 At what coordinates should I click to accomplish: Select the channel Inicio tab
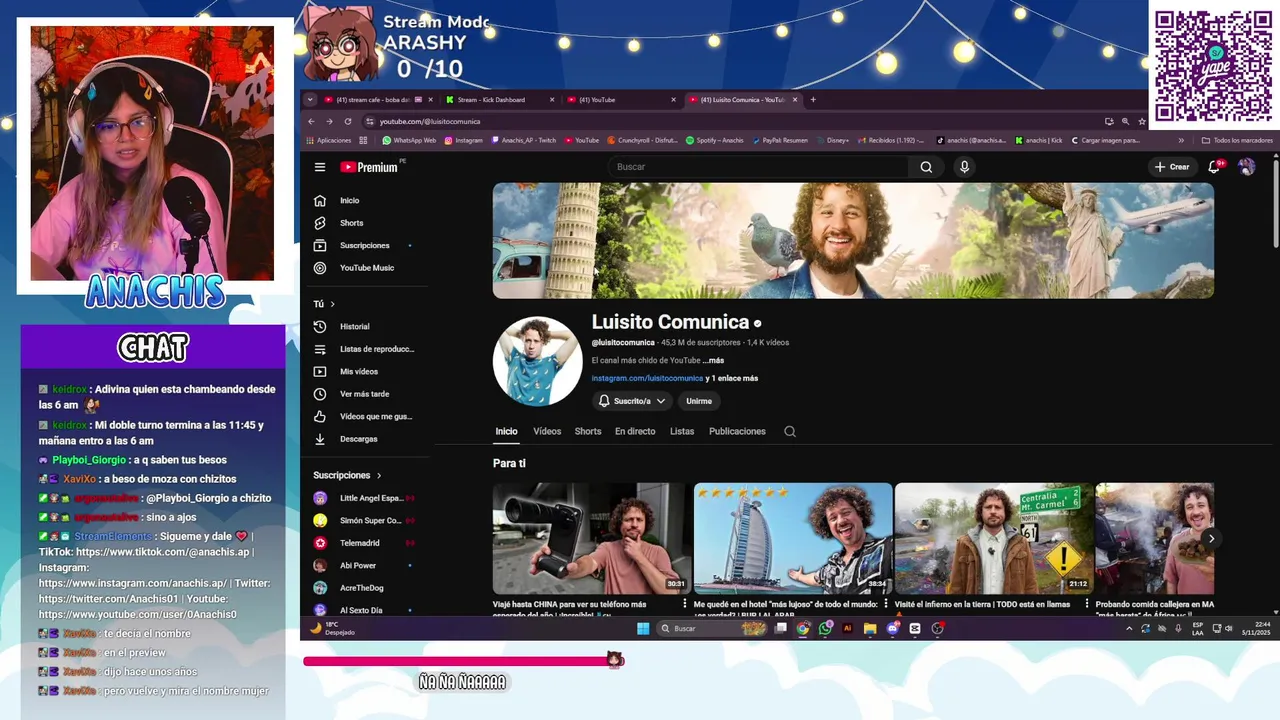pos(506,432)
